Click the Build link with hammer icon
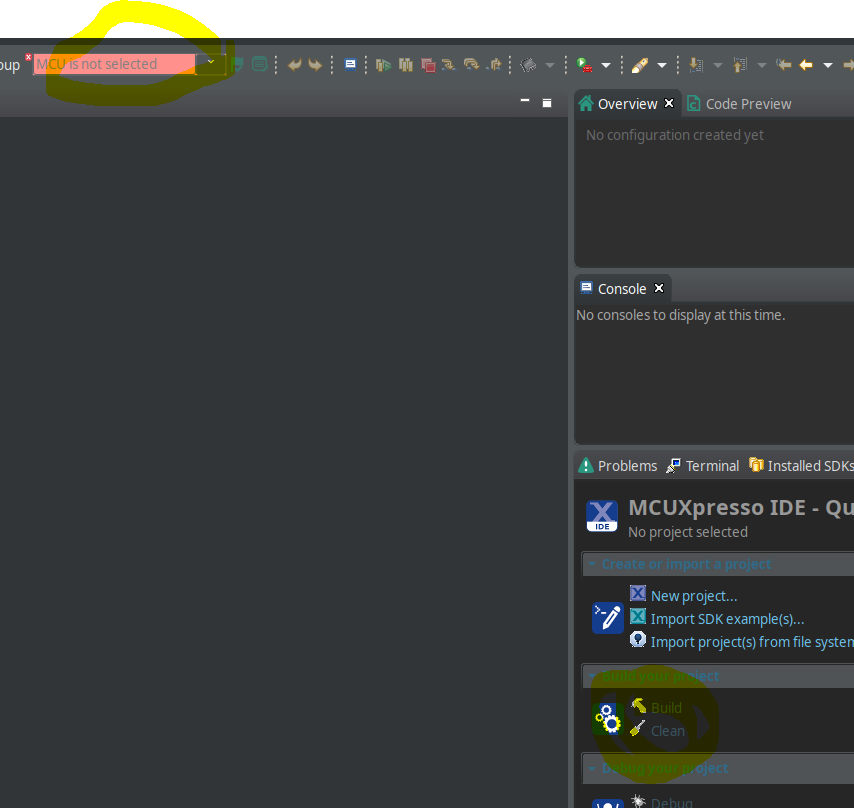The width and height of the screenshot is (854, 808). pos(666,707)
